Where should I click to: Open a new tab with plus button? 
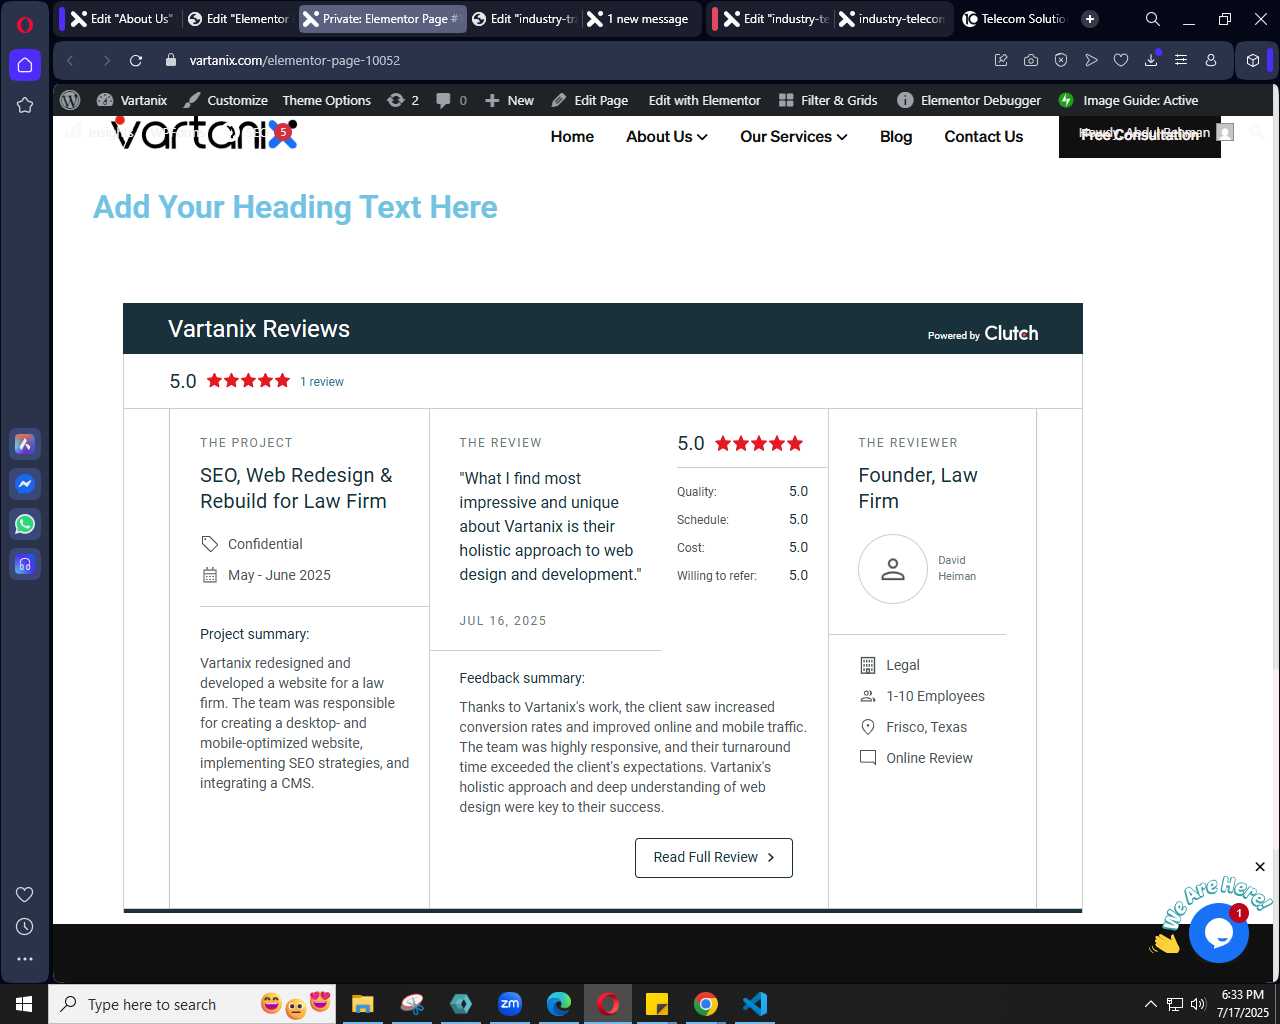(1090, 19)
